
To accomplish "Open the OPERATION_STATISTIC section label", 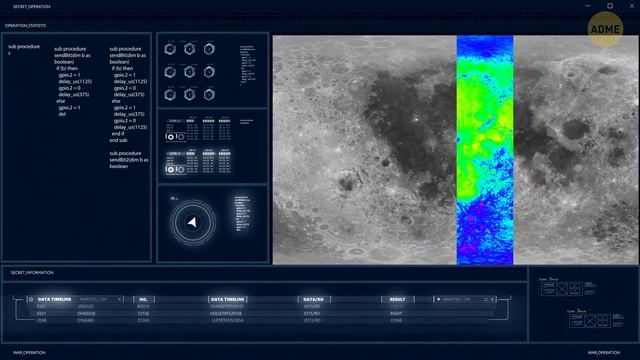I will coord(26,26).
